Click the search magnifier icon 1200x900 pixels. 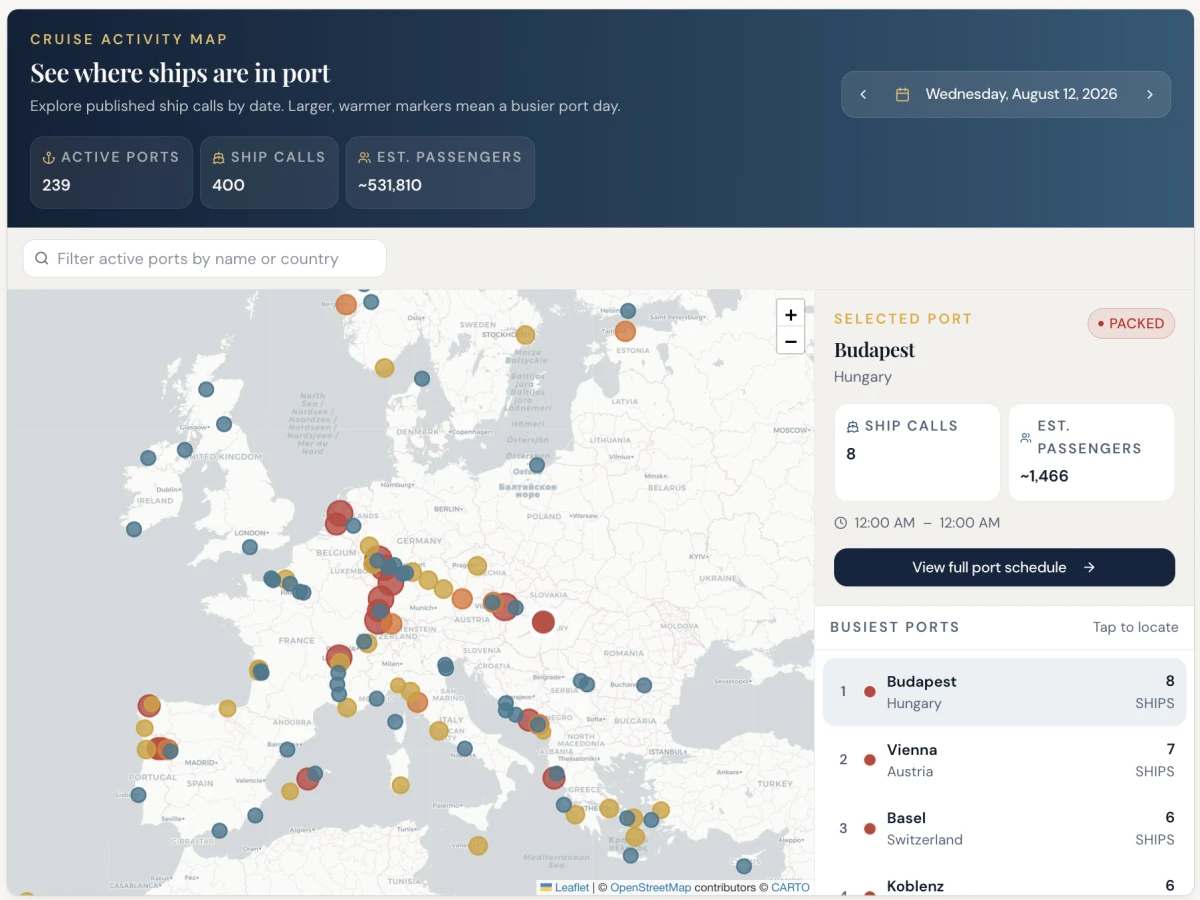click(42, 258)
